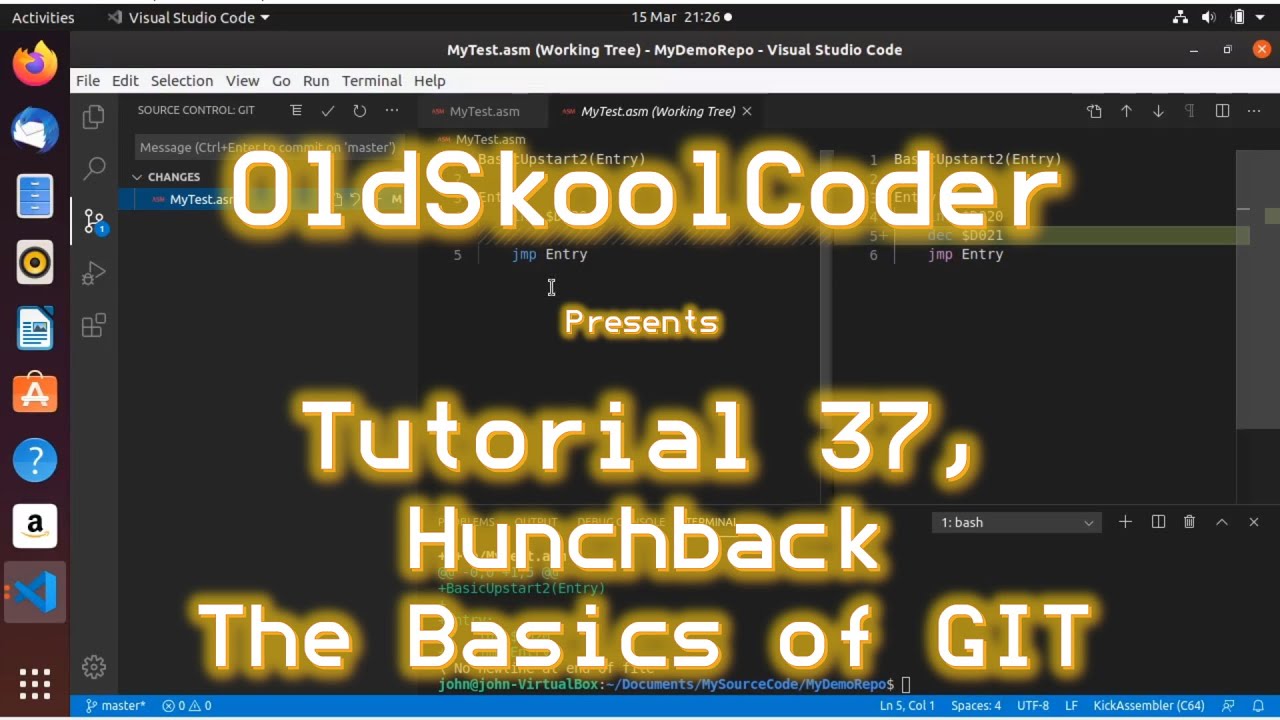Click the commit message input field

[x=270, y=147]
